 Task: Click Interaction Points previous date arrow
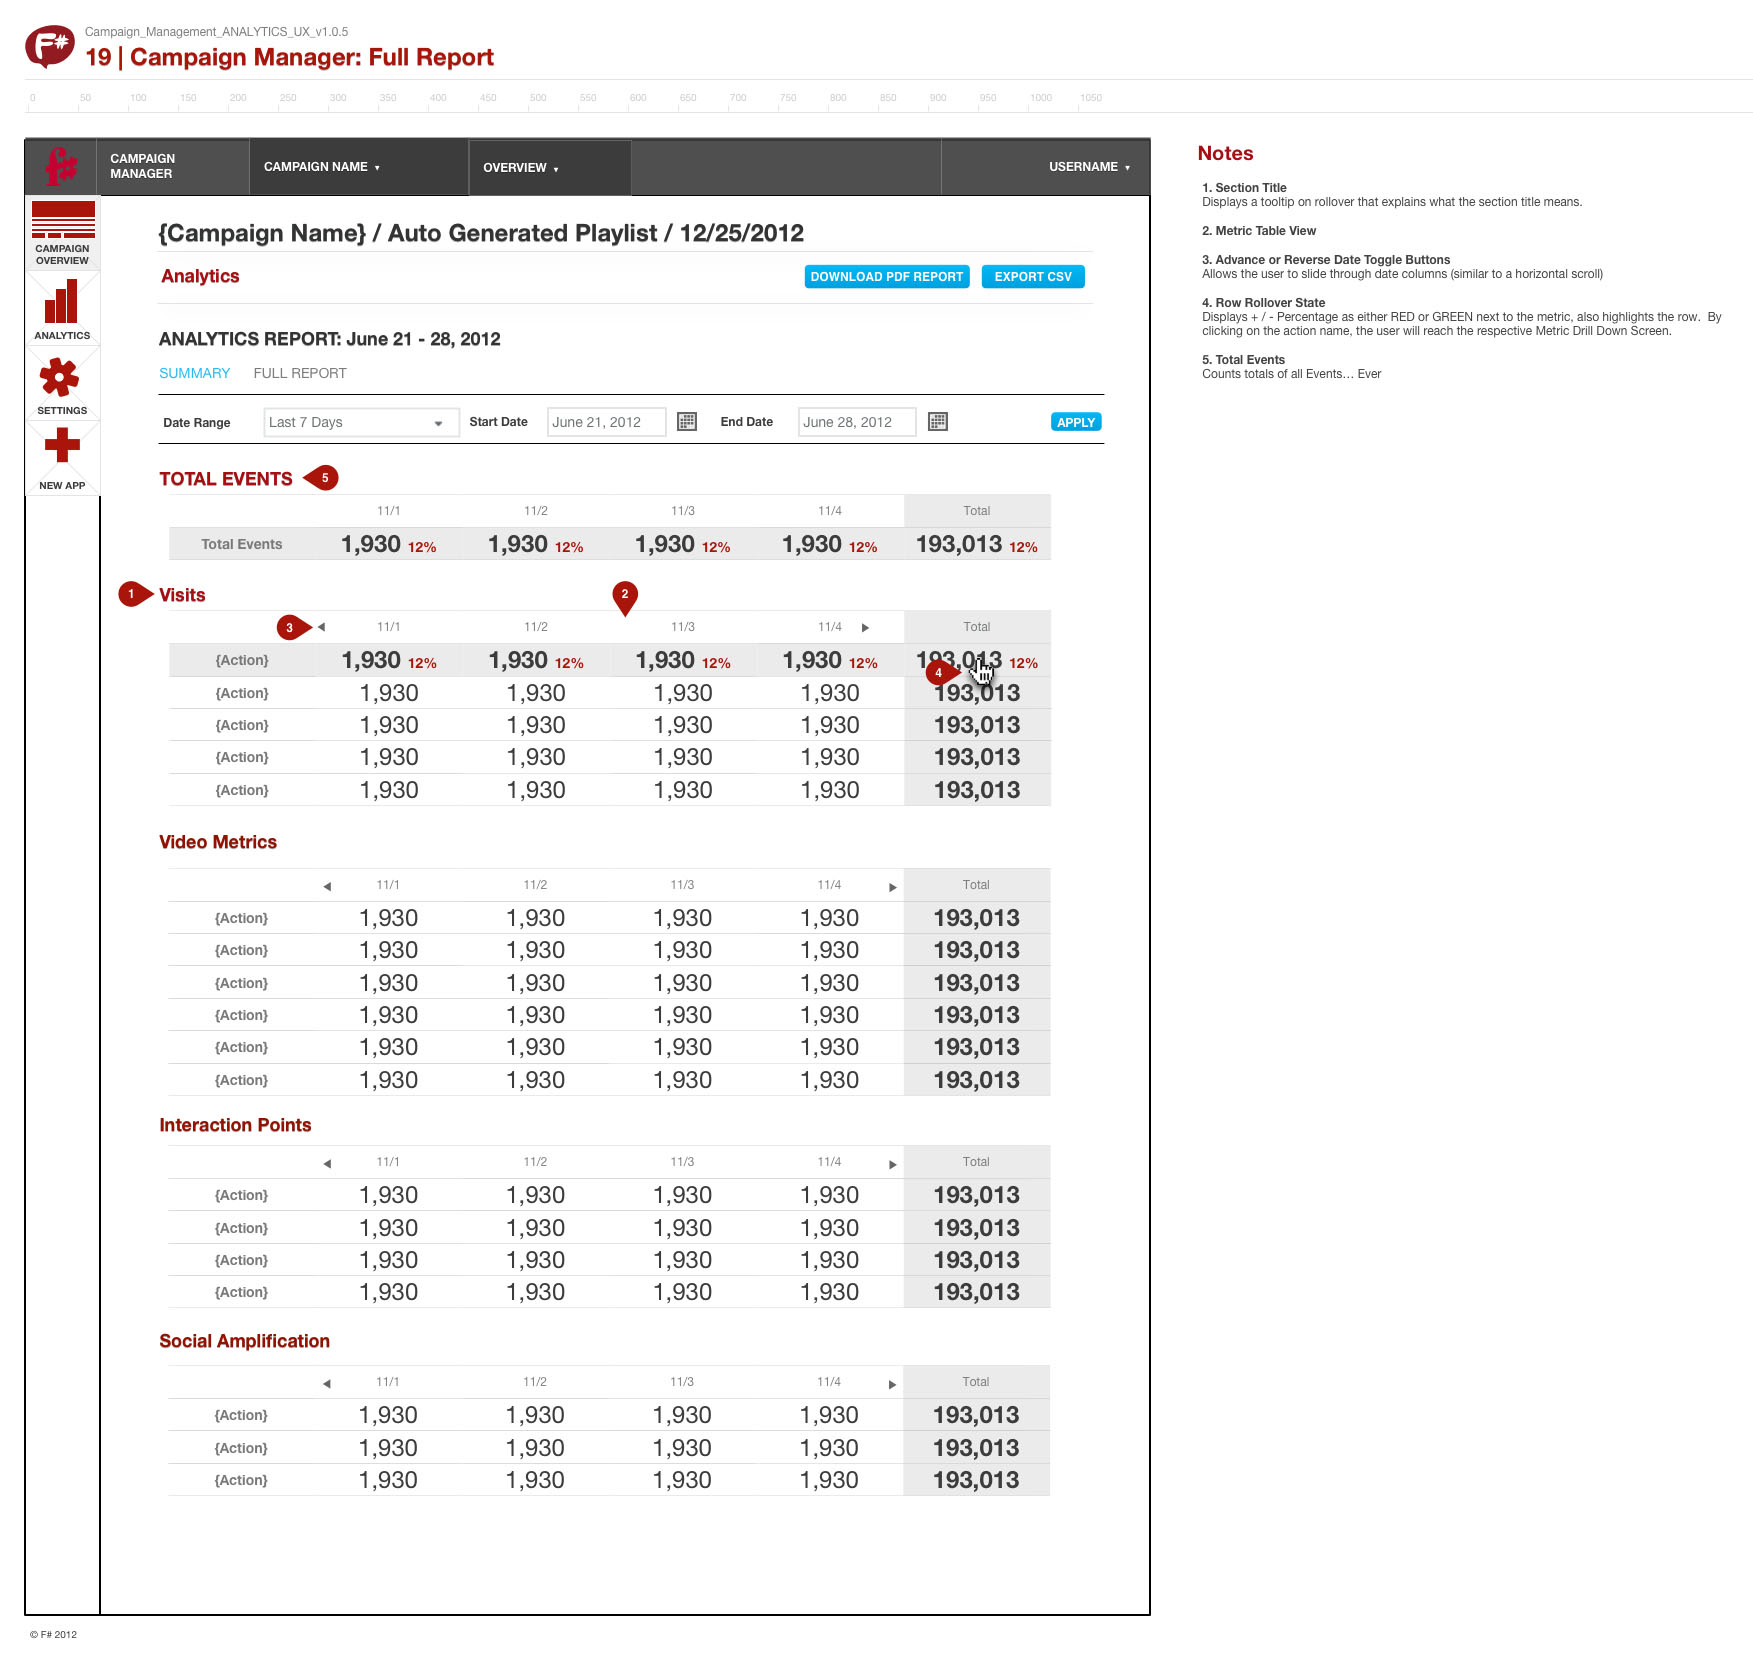(x=327, y=1164)
